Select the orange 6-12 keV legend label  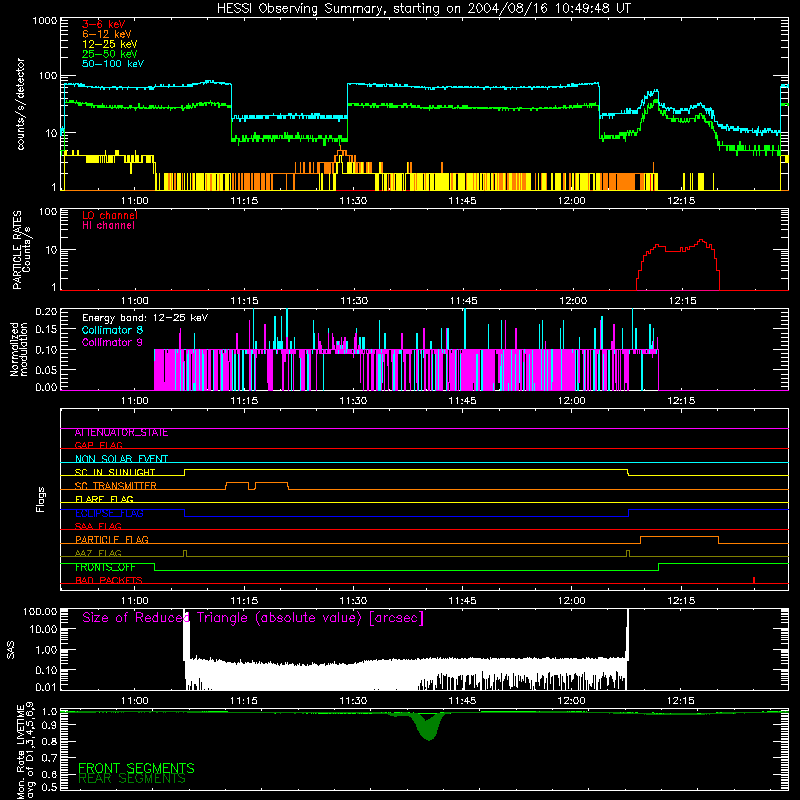(107, 34)
